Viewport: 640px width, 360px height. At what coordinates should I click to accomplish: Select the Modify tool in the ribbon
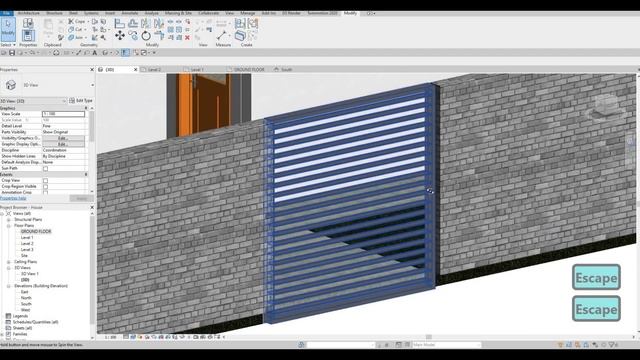(x=8, y=29)
